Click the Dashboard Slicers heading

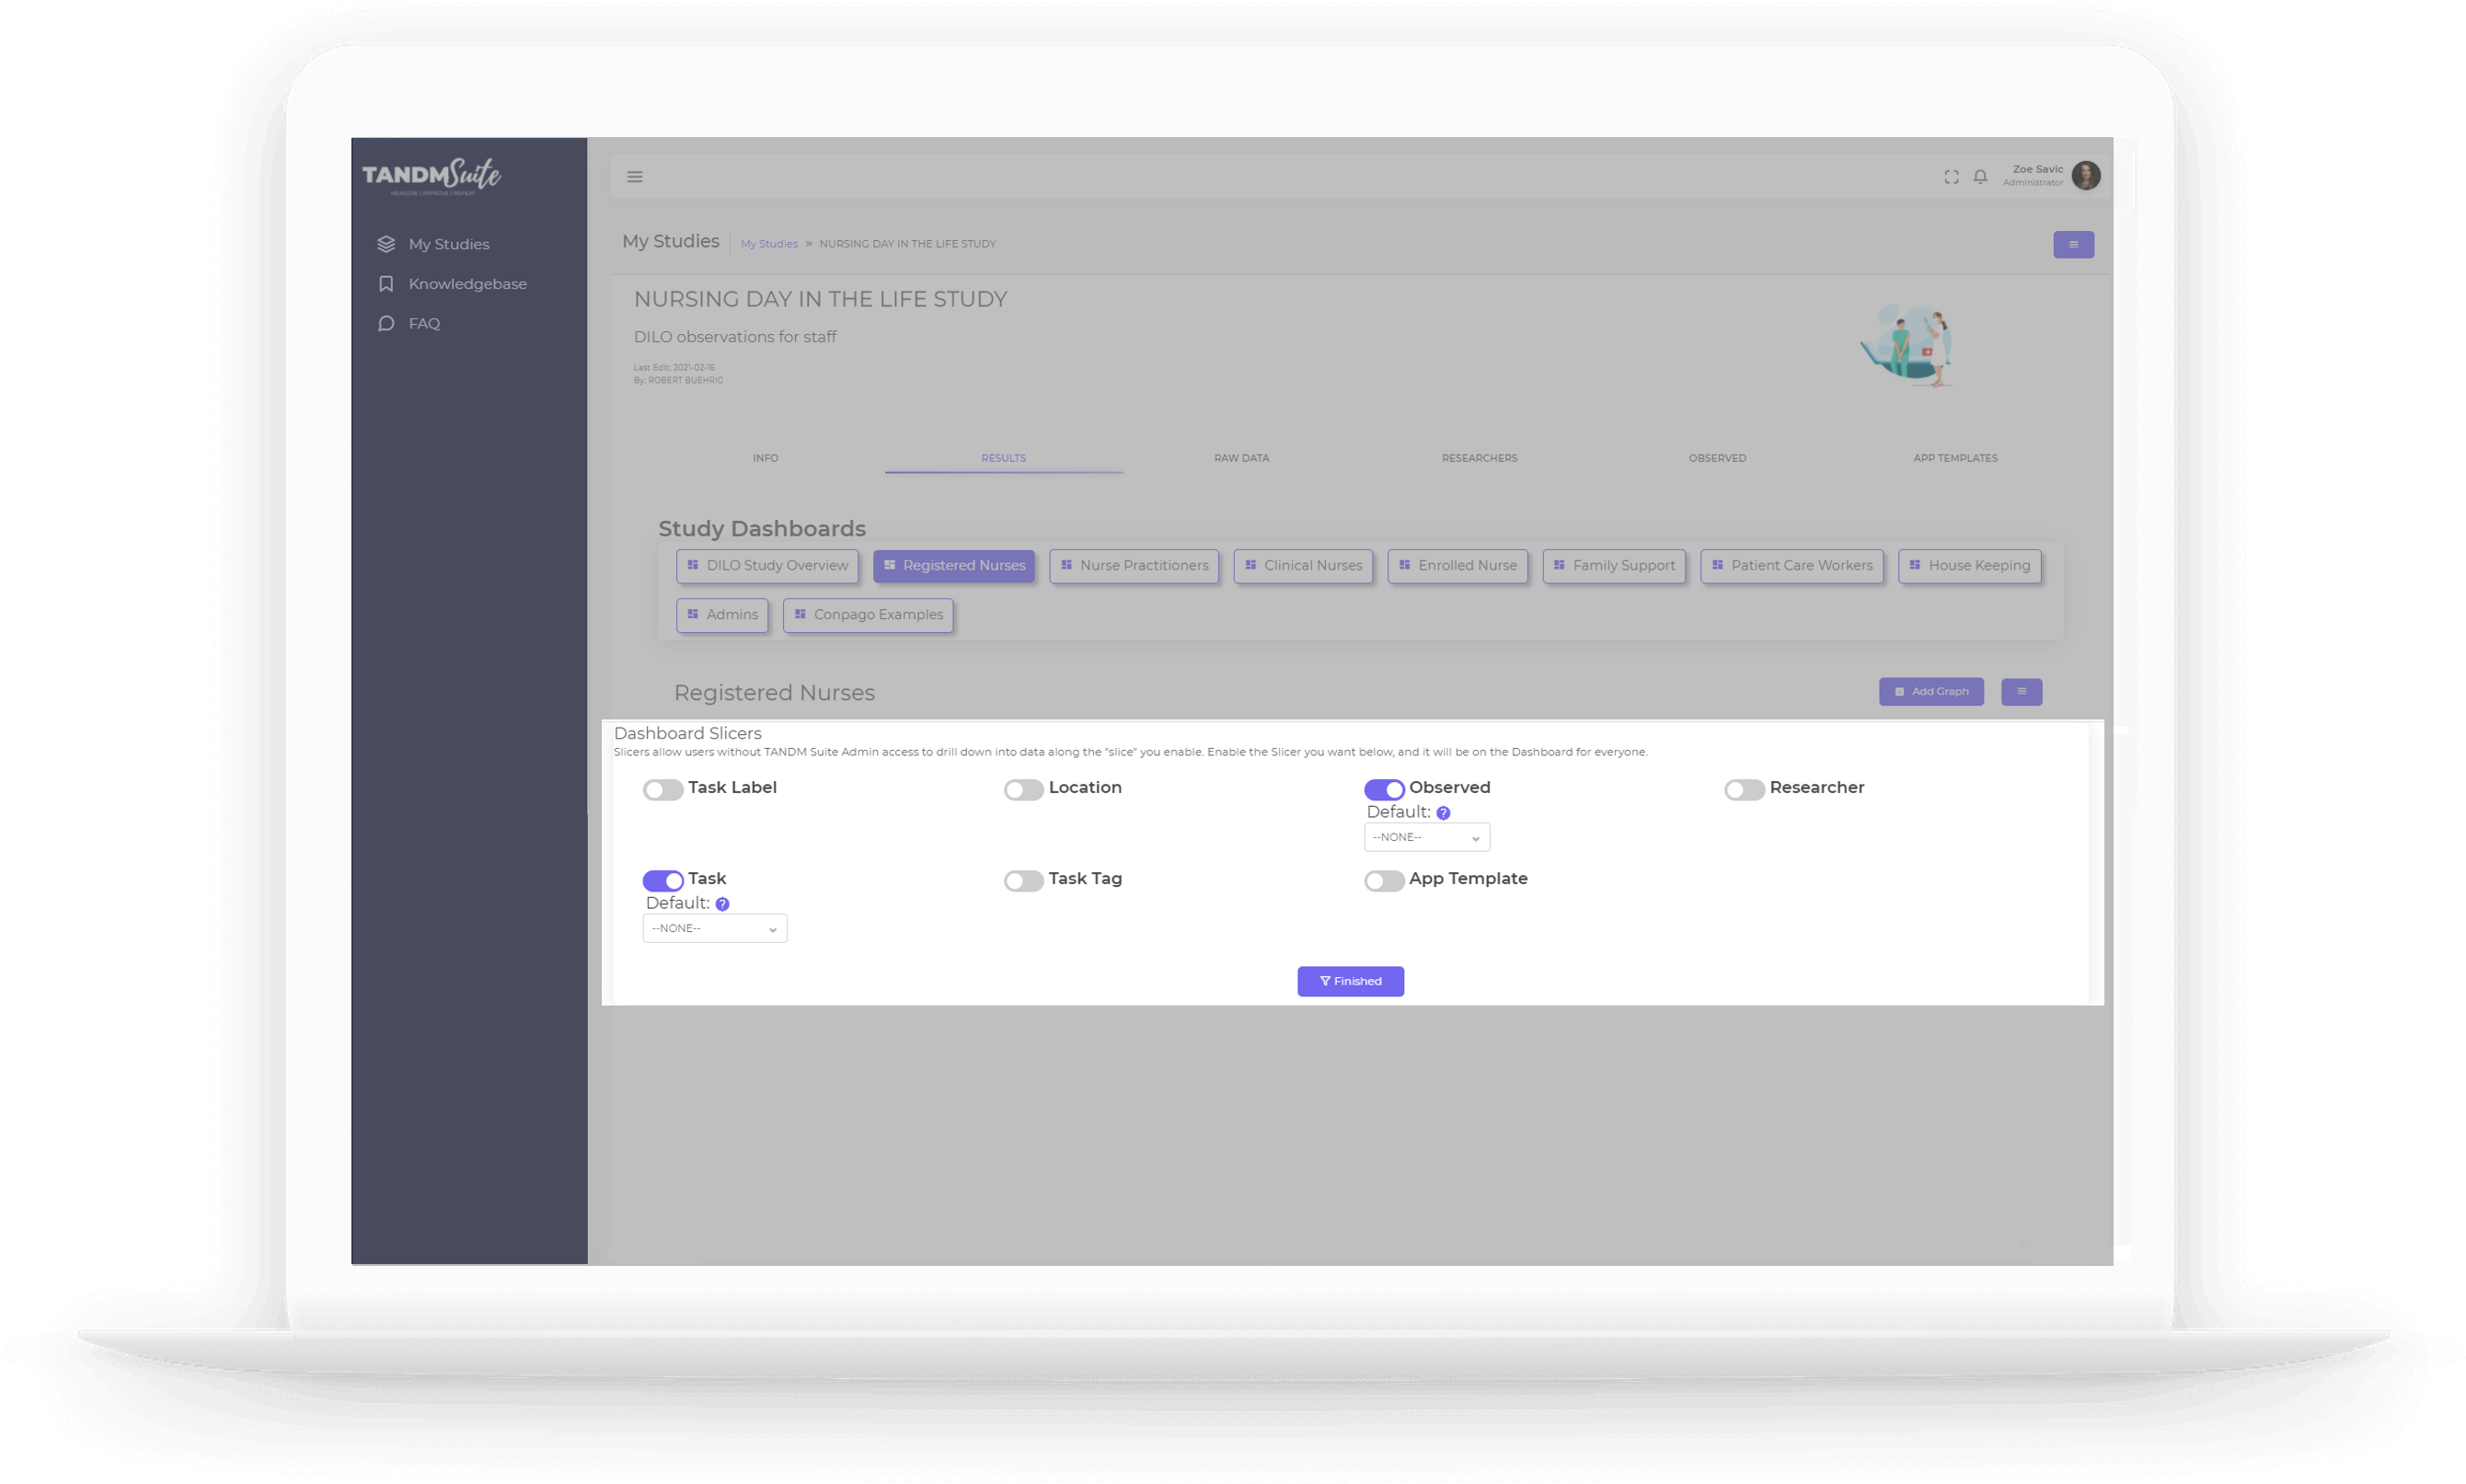pos(687,733)
